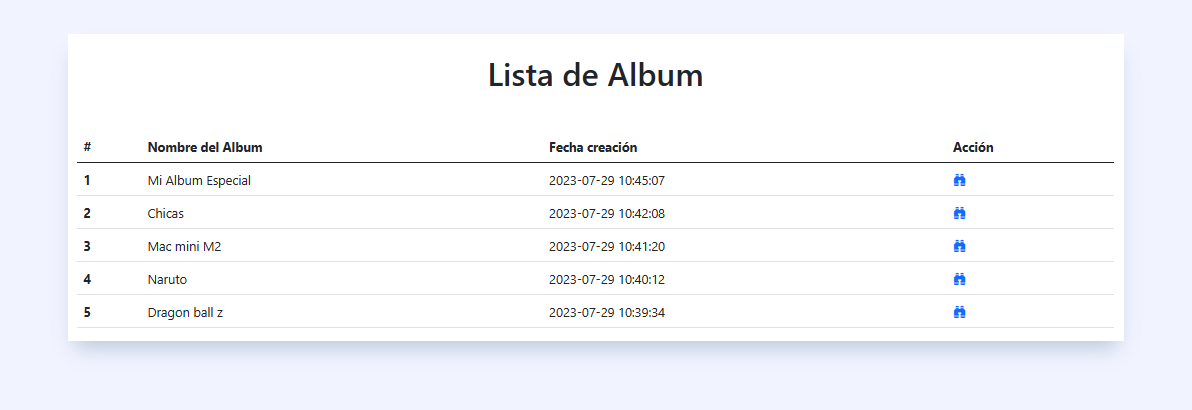View Dragon ball z album binoculars icon
The height and width of the screenshot is (410, 1192).
tap(959, 312)
